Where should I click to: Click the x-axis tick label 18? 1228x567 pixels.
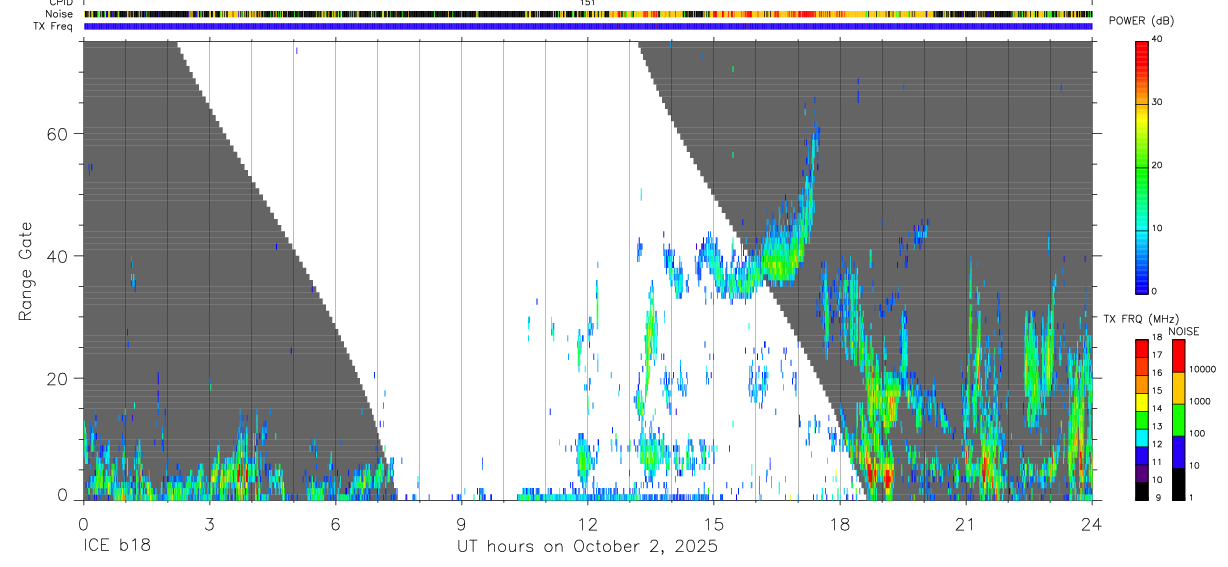tap(840, 524)
